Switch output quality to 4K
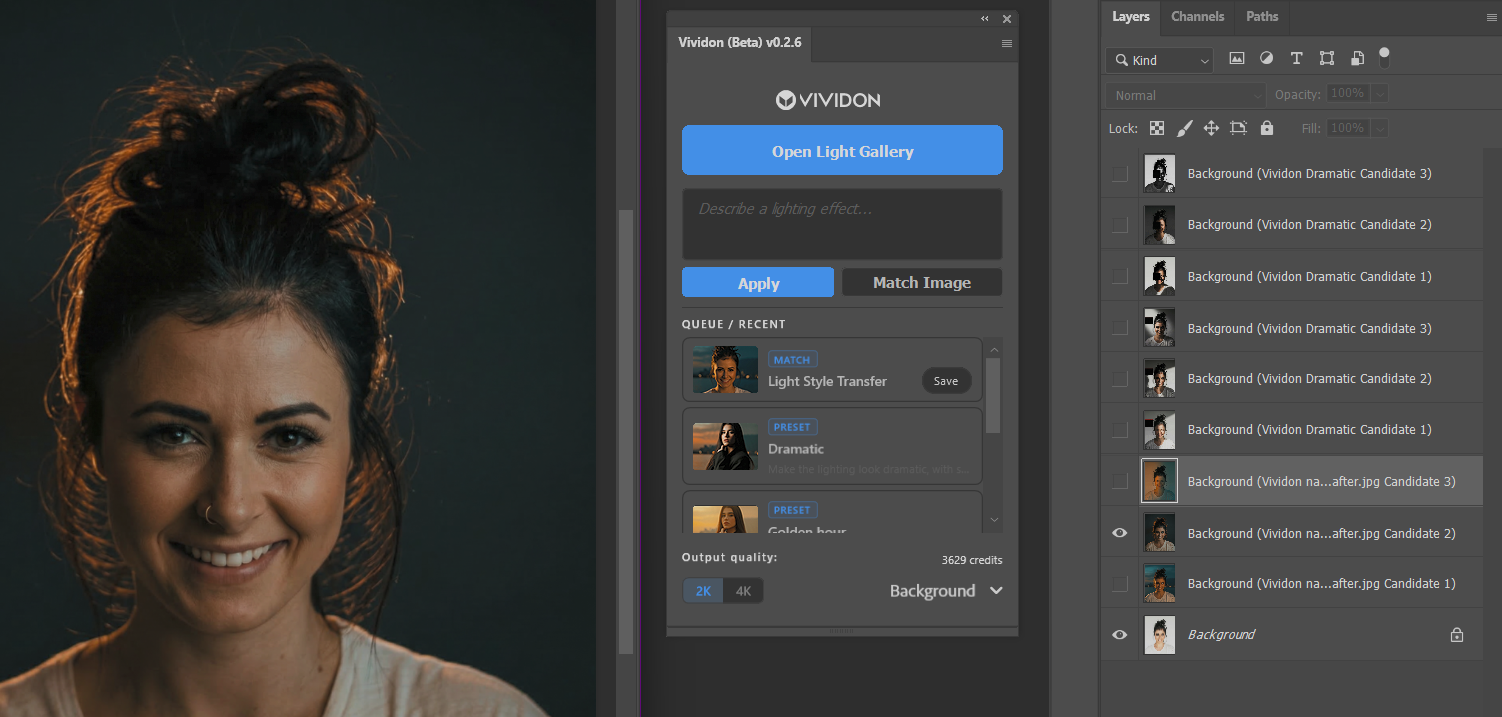This screenshot has height=717, width=1502. tap(743, 591)
